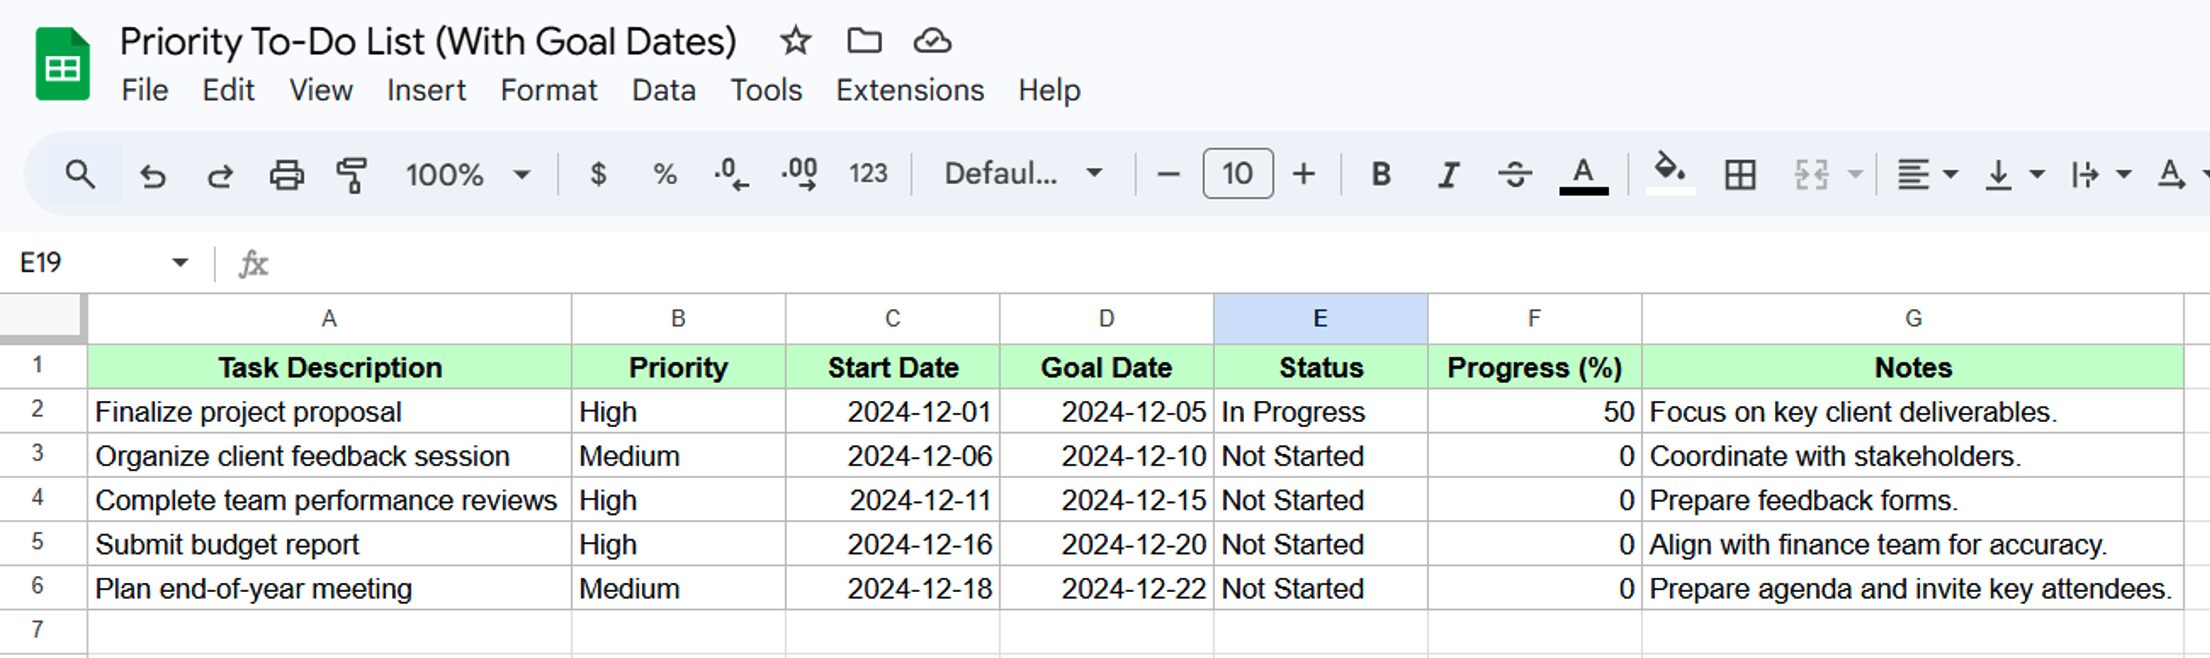
Task: Toggle strikethrough formatting
Action: pos(1515,175)
